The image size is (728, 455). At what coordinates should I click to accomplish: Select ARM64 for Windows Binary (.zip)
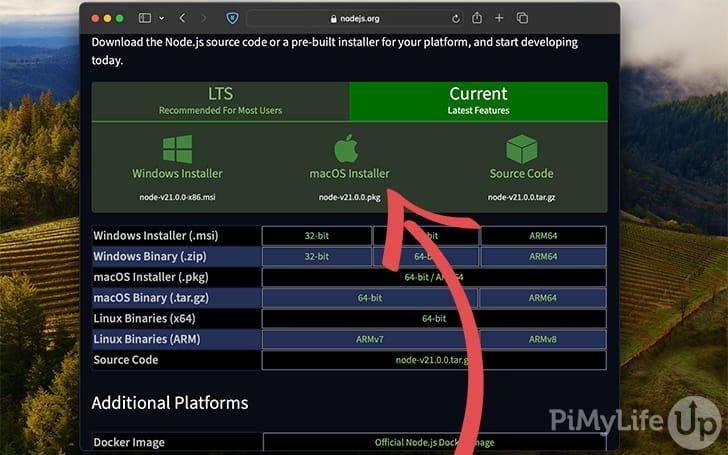[543, 256]
